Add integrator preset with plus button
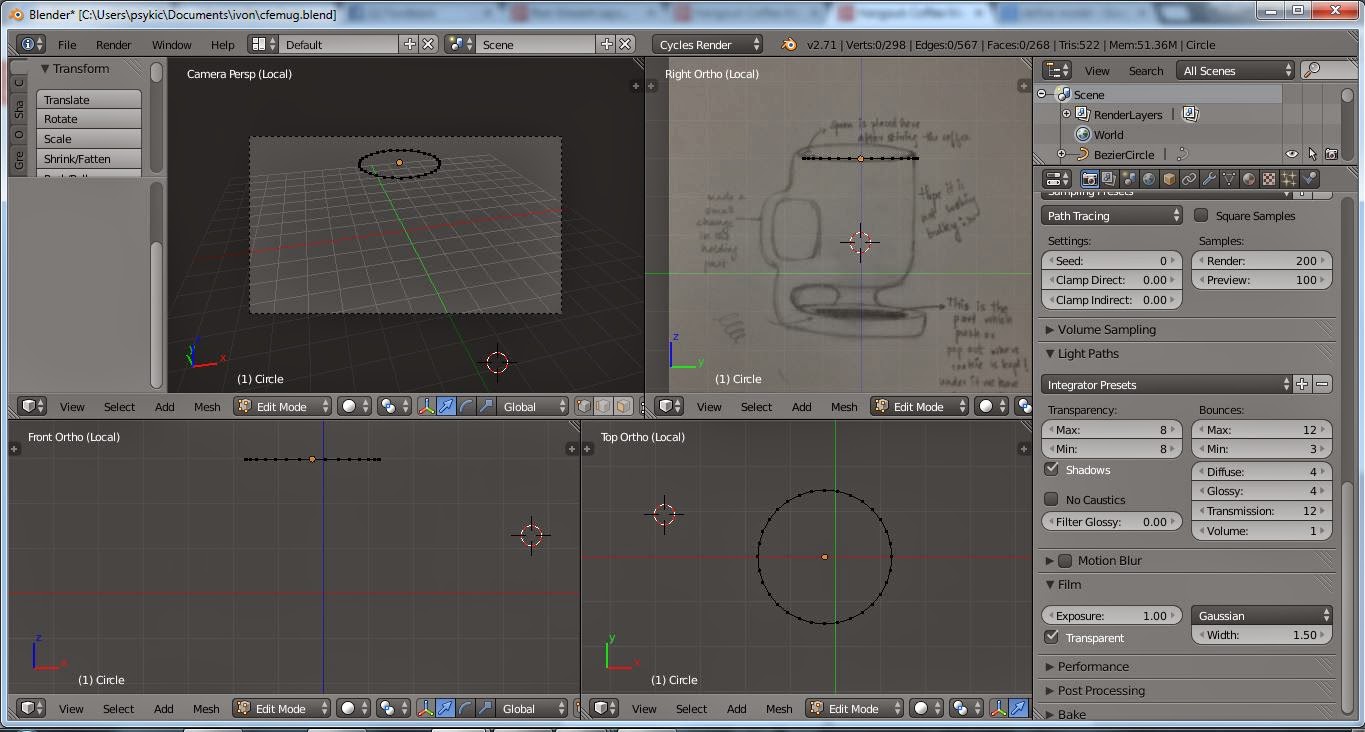This screenshot has width=1365, height=732. coord(1302,384)
